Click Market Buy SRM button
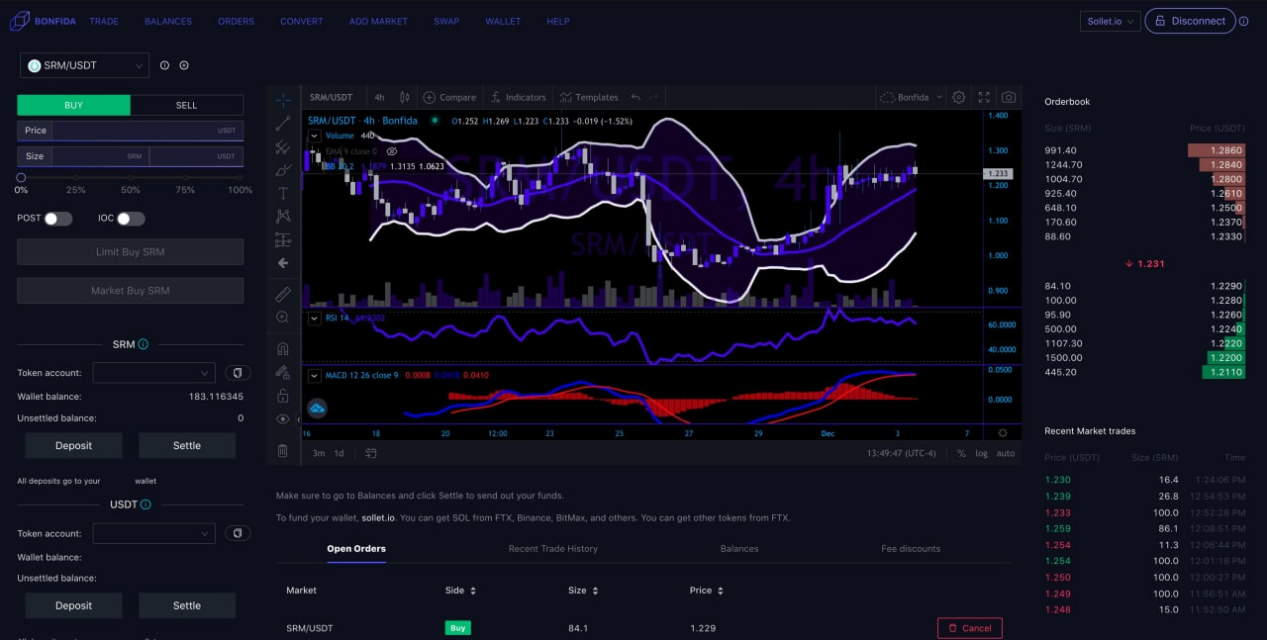The image size is (1267, 640). point(130,291)
